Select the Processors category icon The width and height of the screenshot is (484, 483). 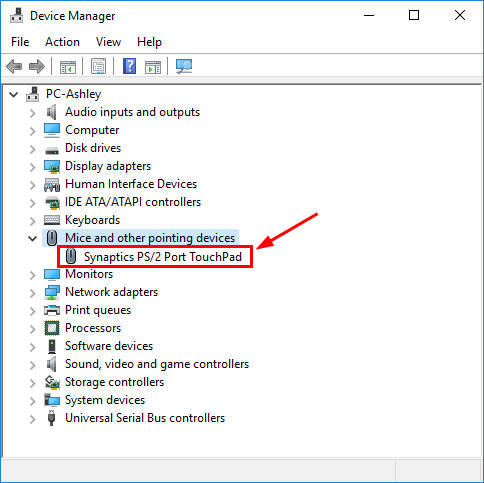[52, 328]
